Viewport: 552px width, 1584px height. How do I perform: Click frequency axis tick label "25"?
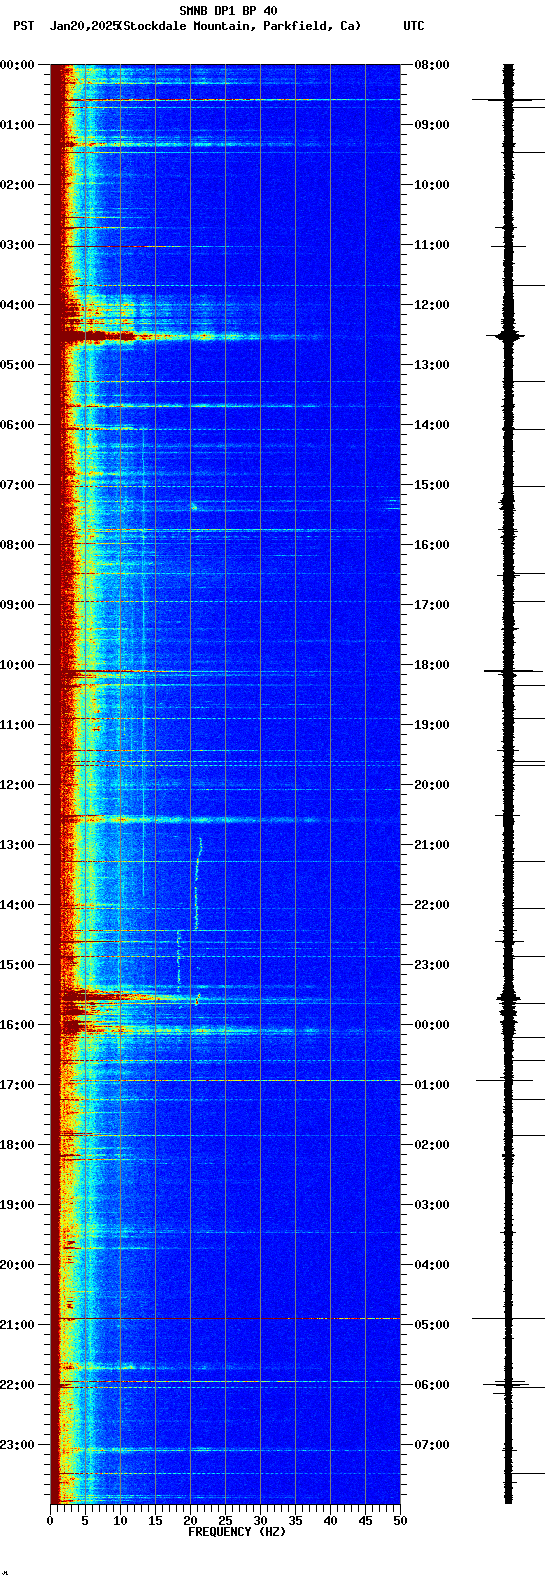tap(225, 1521)
